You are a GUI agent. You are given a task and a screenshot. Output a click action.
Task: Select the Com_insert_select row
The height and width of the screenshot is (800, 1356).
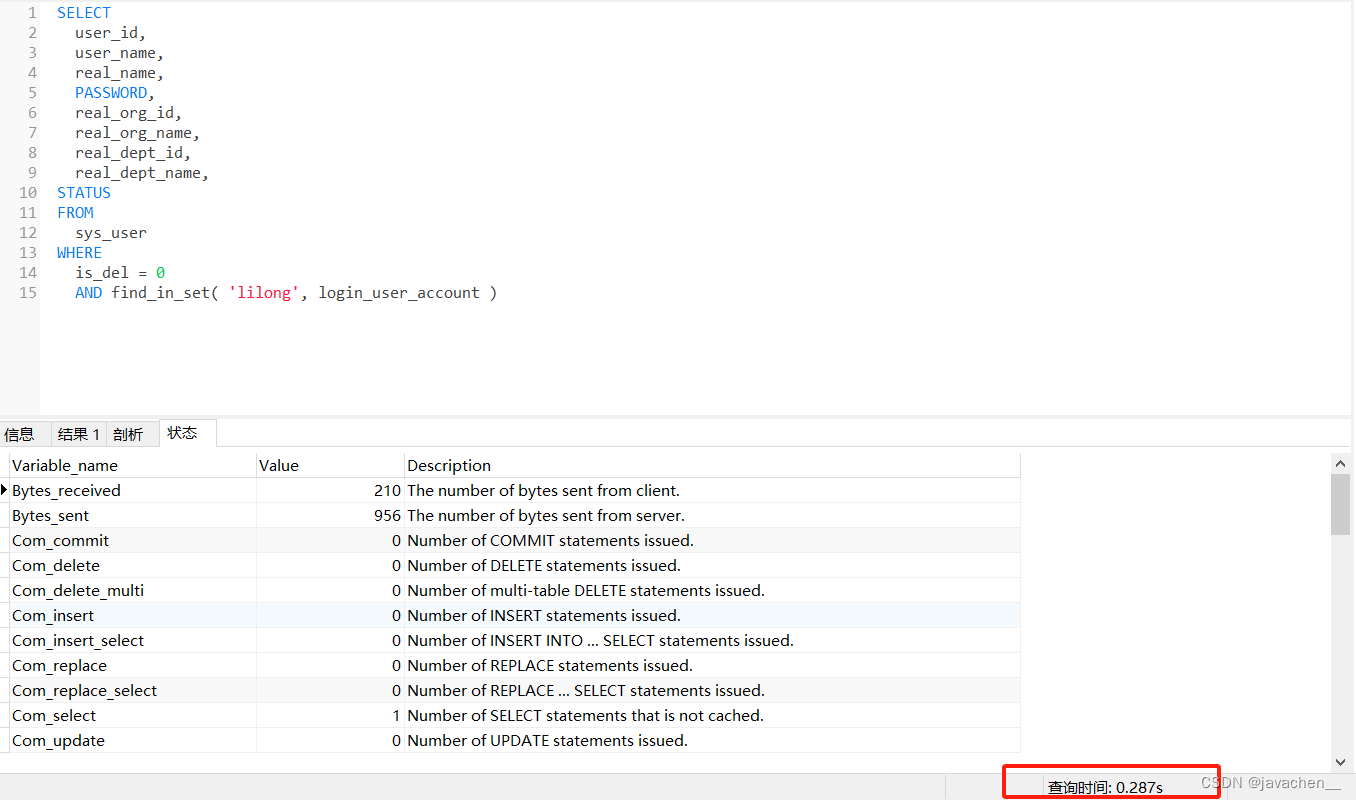tap(77, 640)
